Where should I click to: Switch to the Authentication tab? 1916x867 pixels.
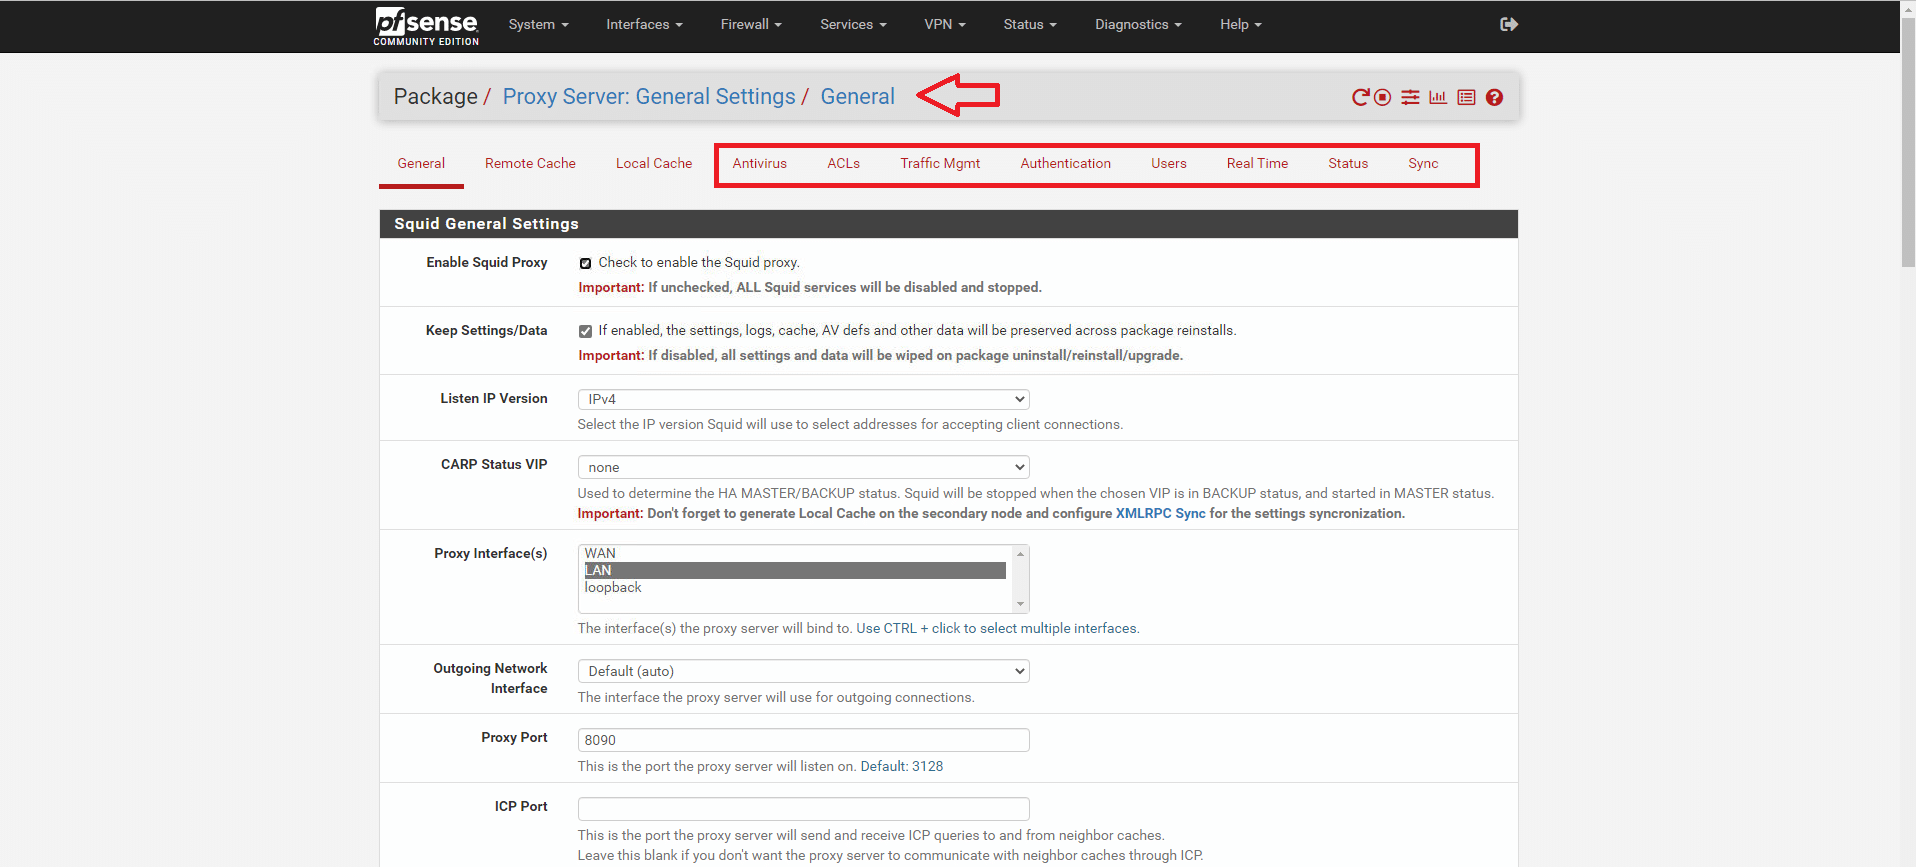coord(1065,163)
